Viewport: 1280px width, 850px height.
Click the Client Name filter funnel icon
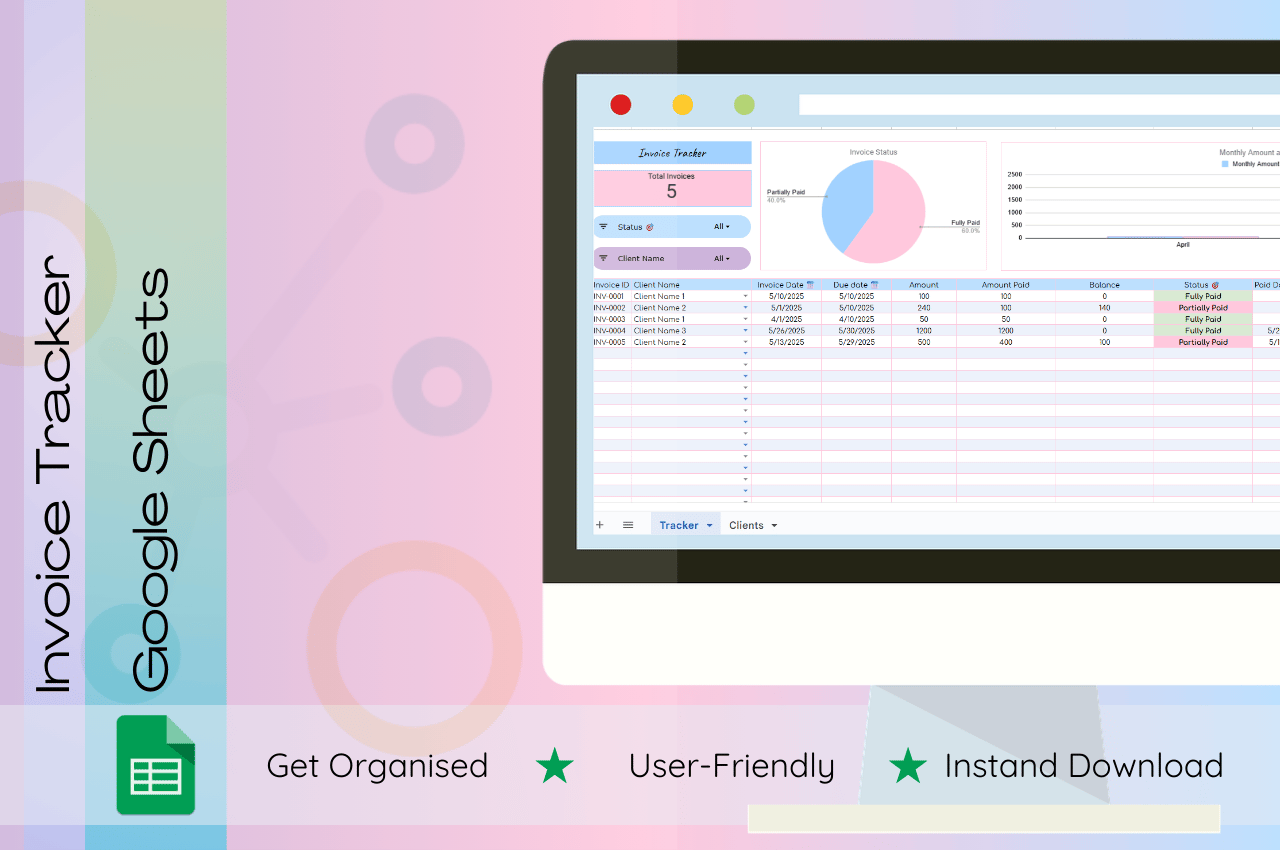(603, 257)
